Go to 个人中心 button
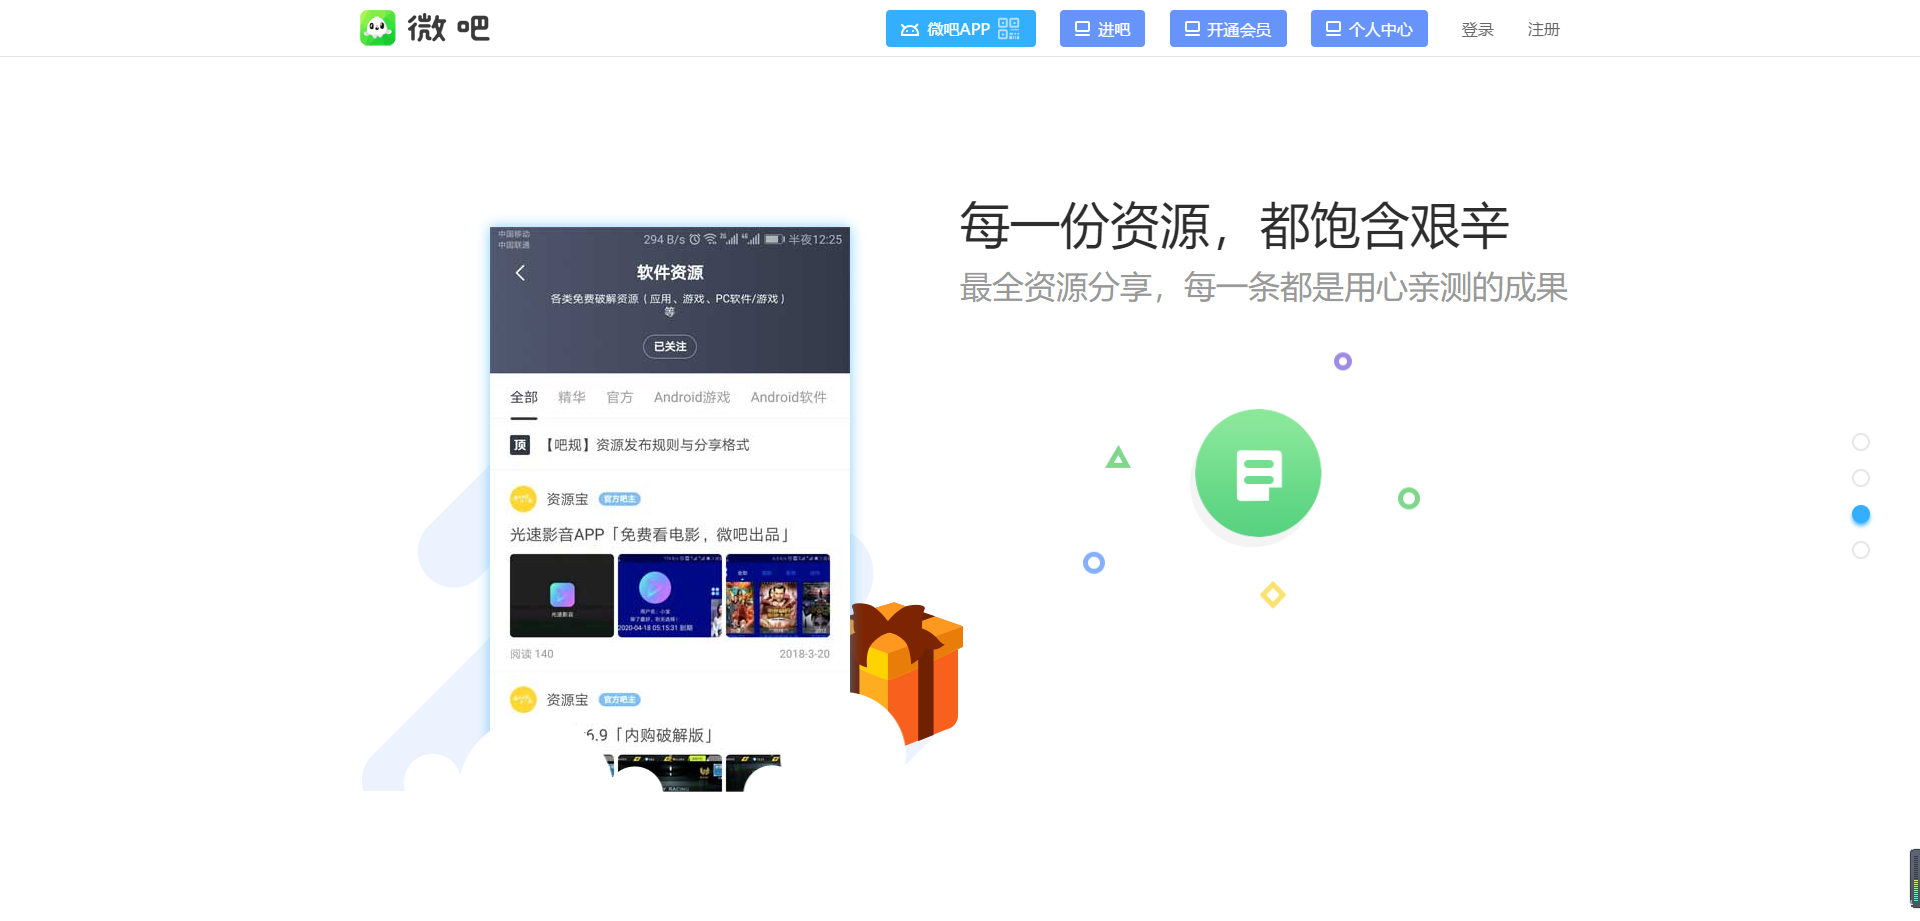The image size is (1920, 921). 1369,29
